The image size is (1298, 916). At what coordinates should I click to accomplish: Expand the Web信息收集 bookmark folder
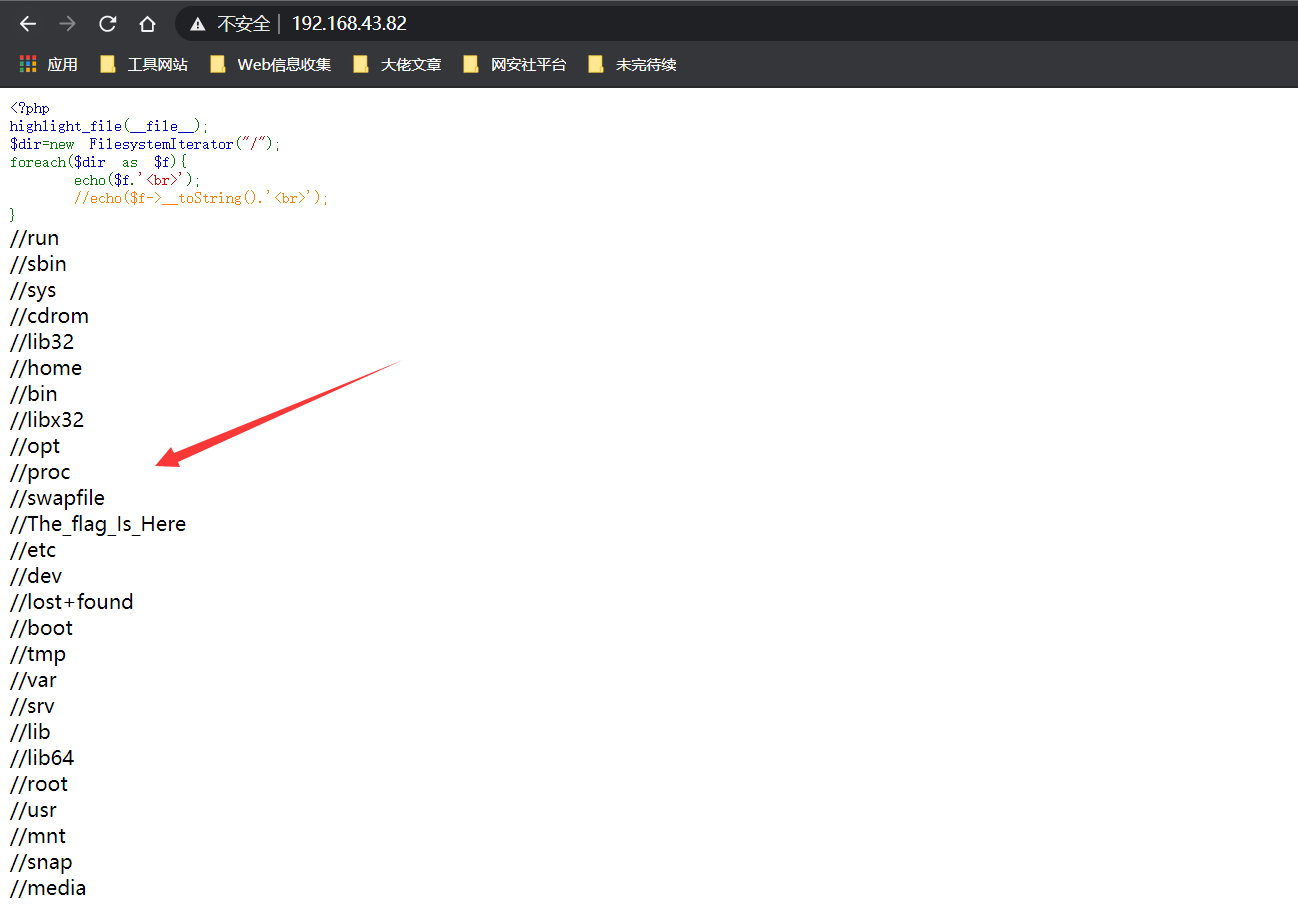click(271, 65)
